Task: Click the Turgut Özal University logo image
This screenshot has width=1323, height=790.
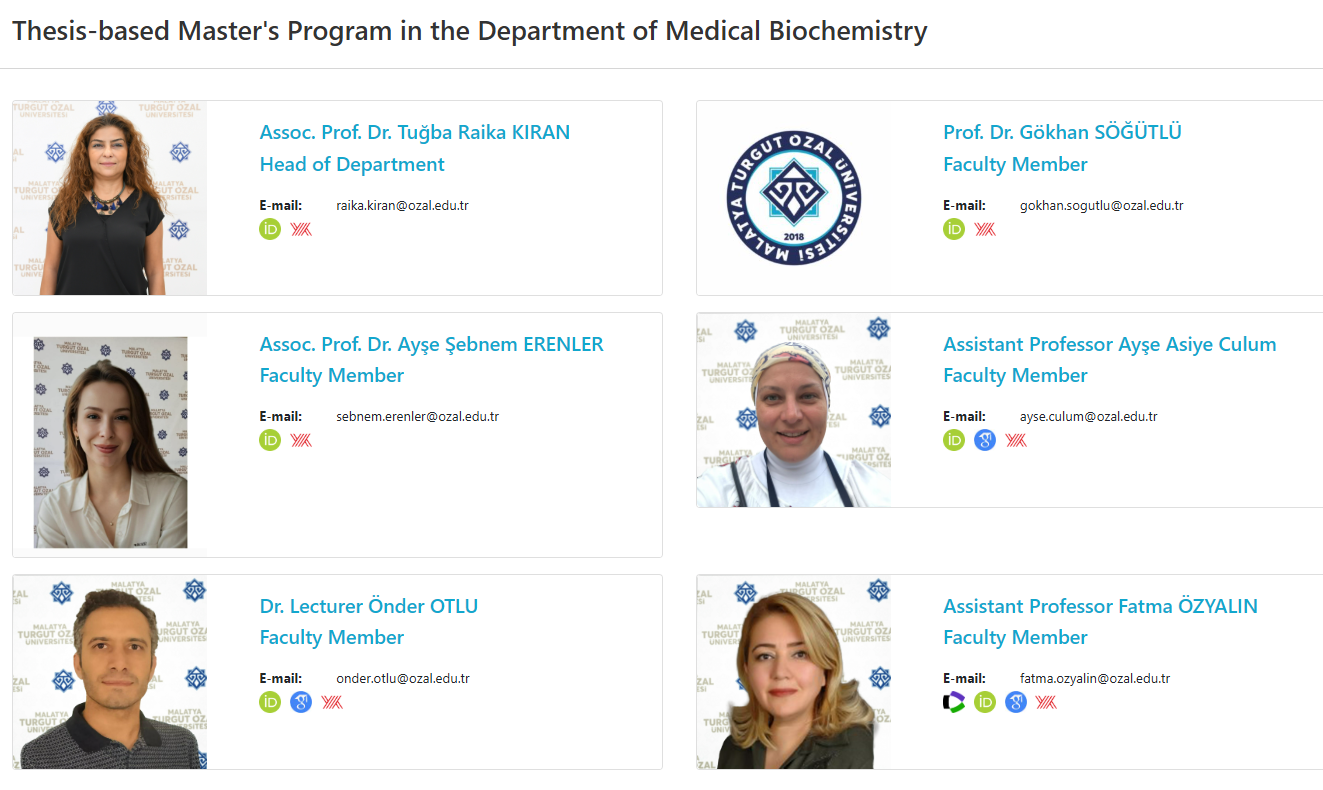Action: [794, 197]
